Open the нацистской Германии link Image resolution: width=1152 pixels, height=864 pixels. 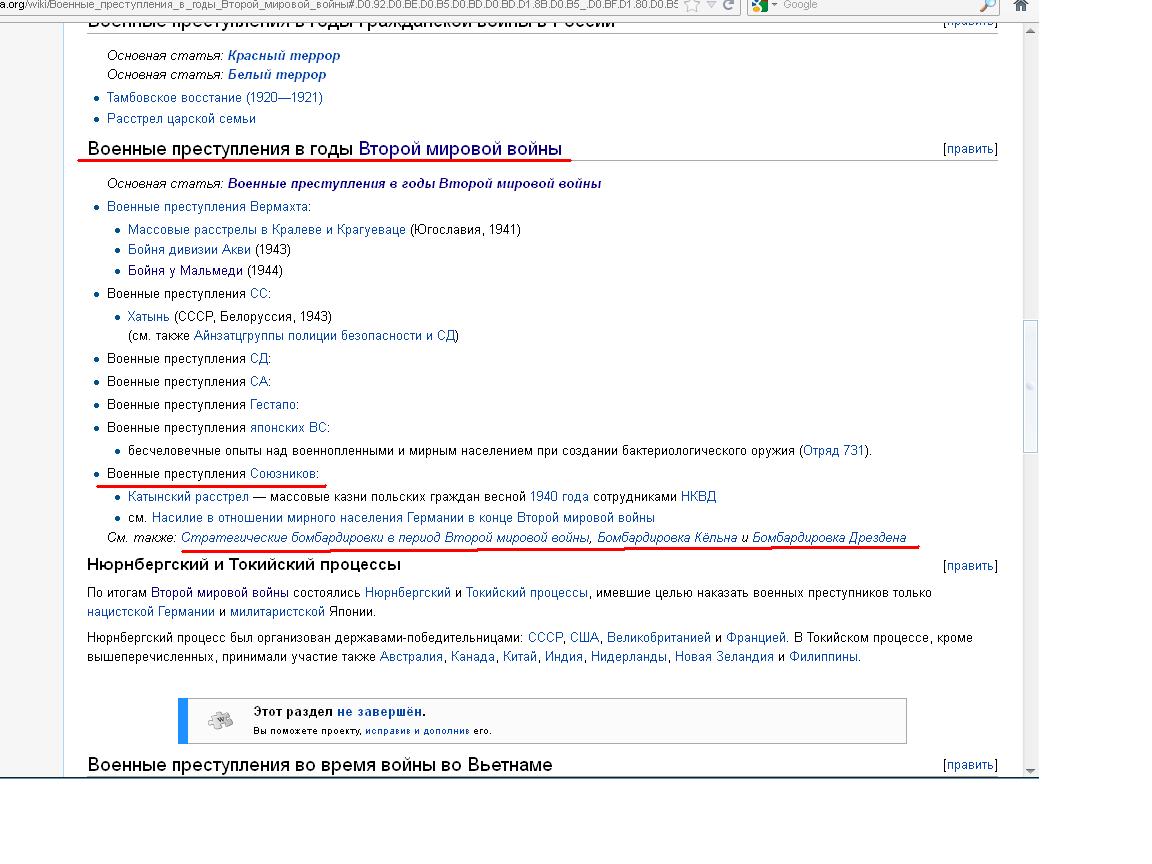click(x=151, y=611)
